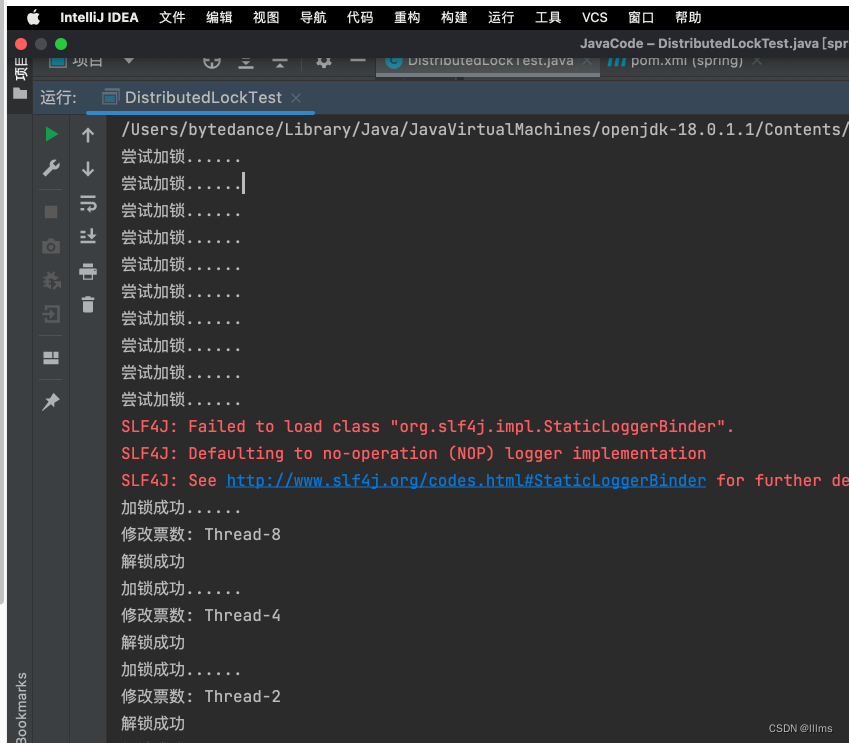The width and height of the screenshot is (849, 743).
Task: Click the camera thread dump icon
Action: pyautogui.click(x=51, y=247)
